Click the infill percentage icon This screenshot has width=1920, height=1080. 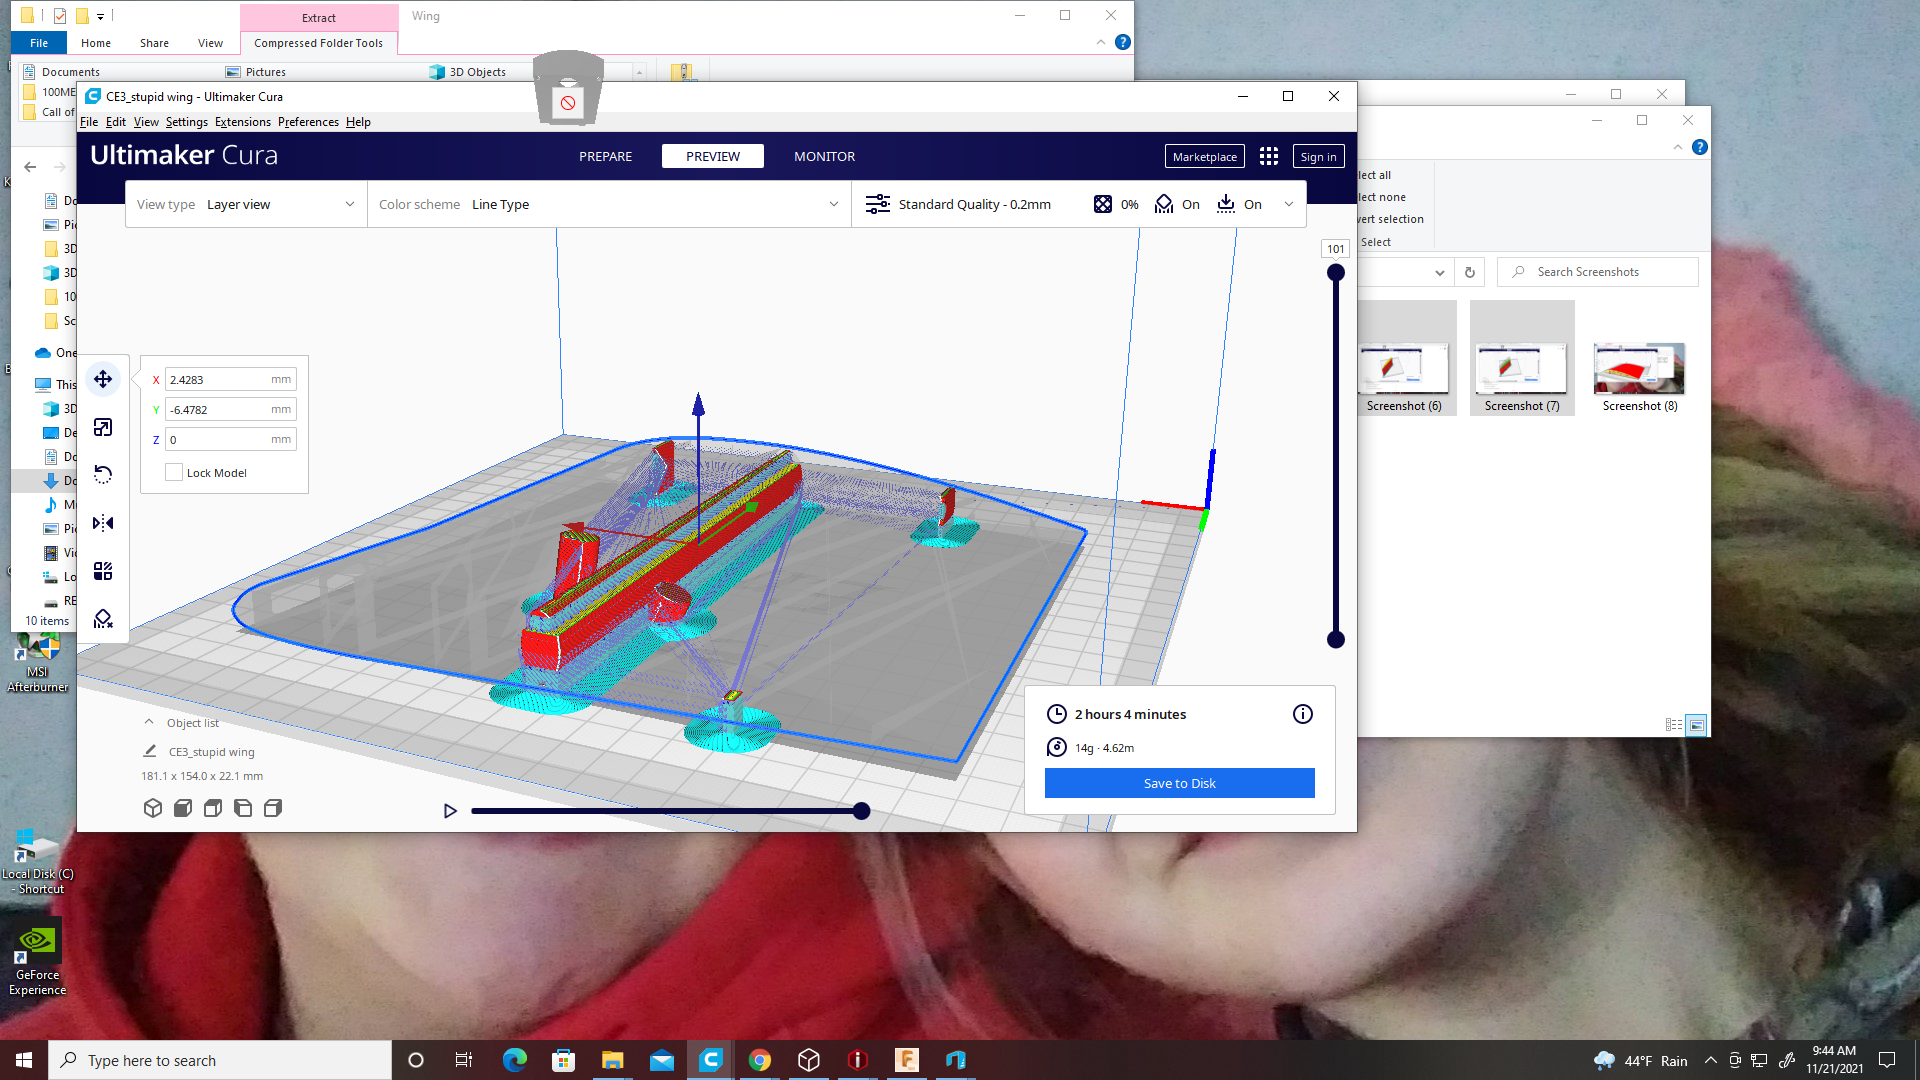tap(1102, 204)
